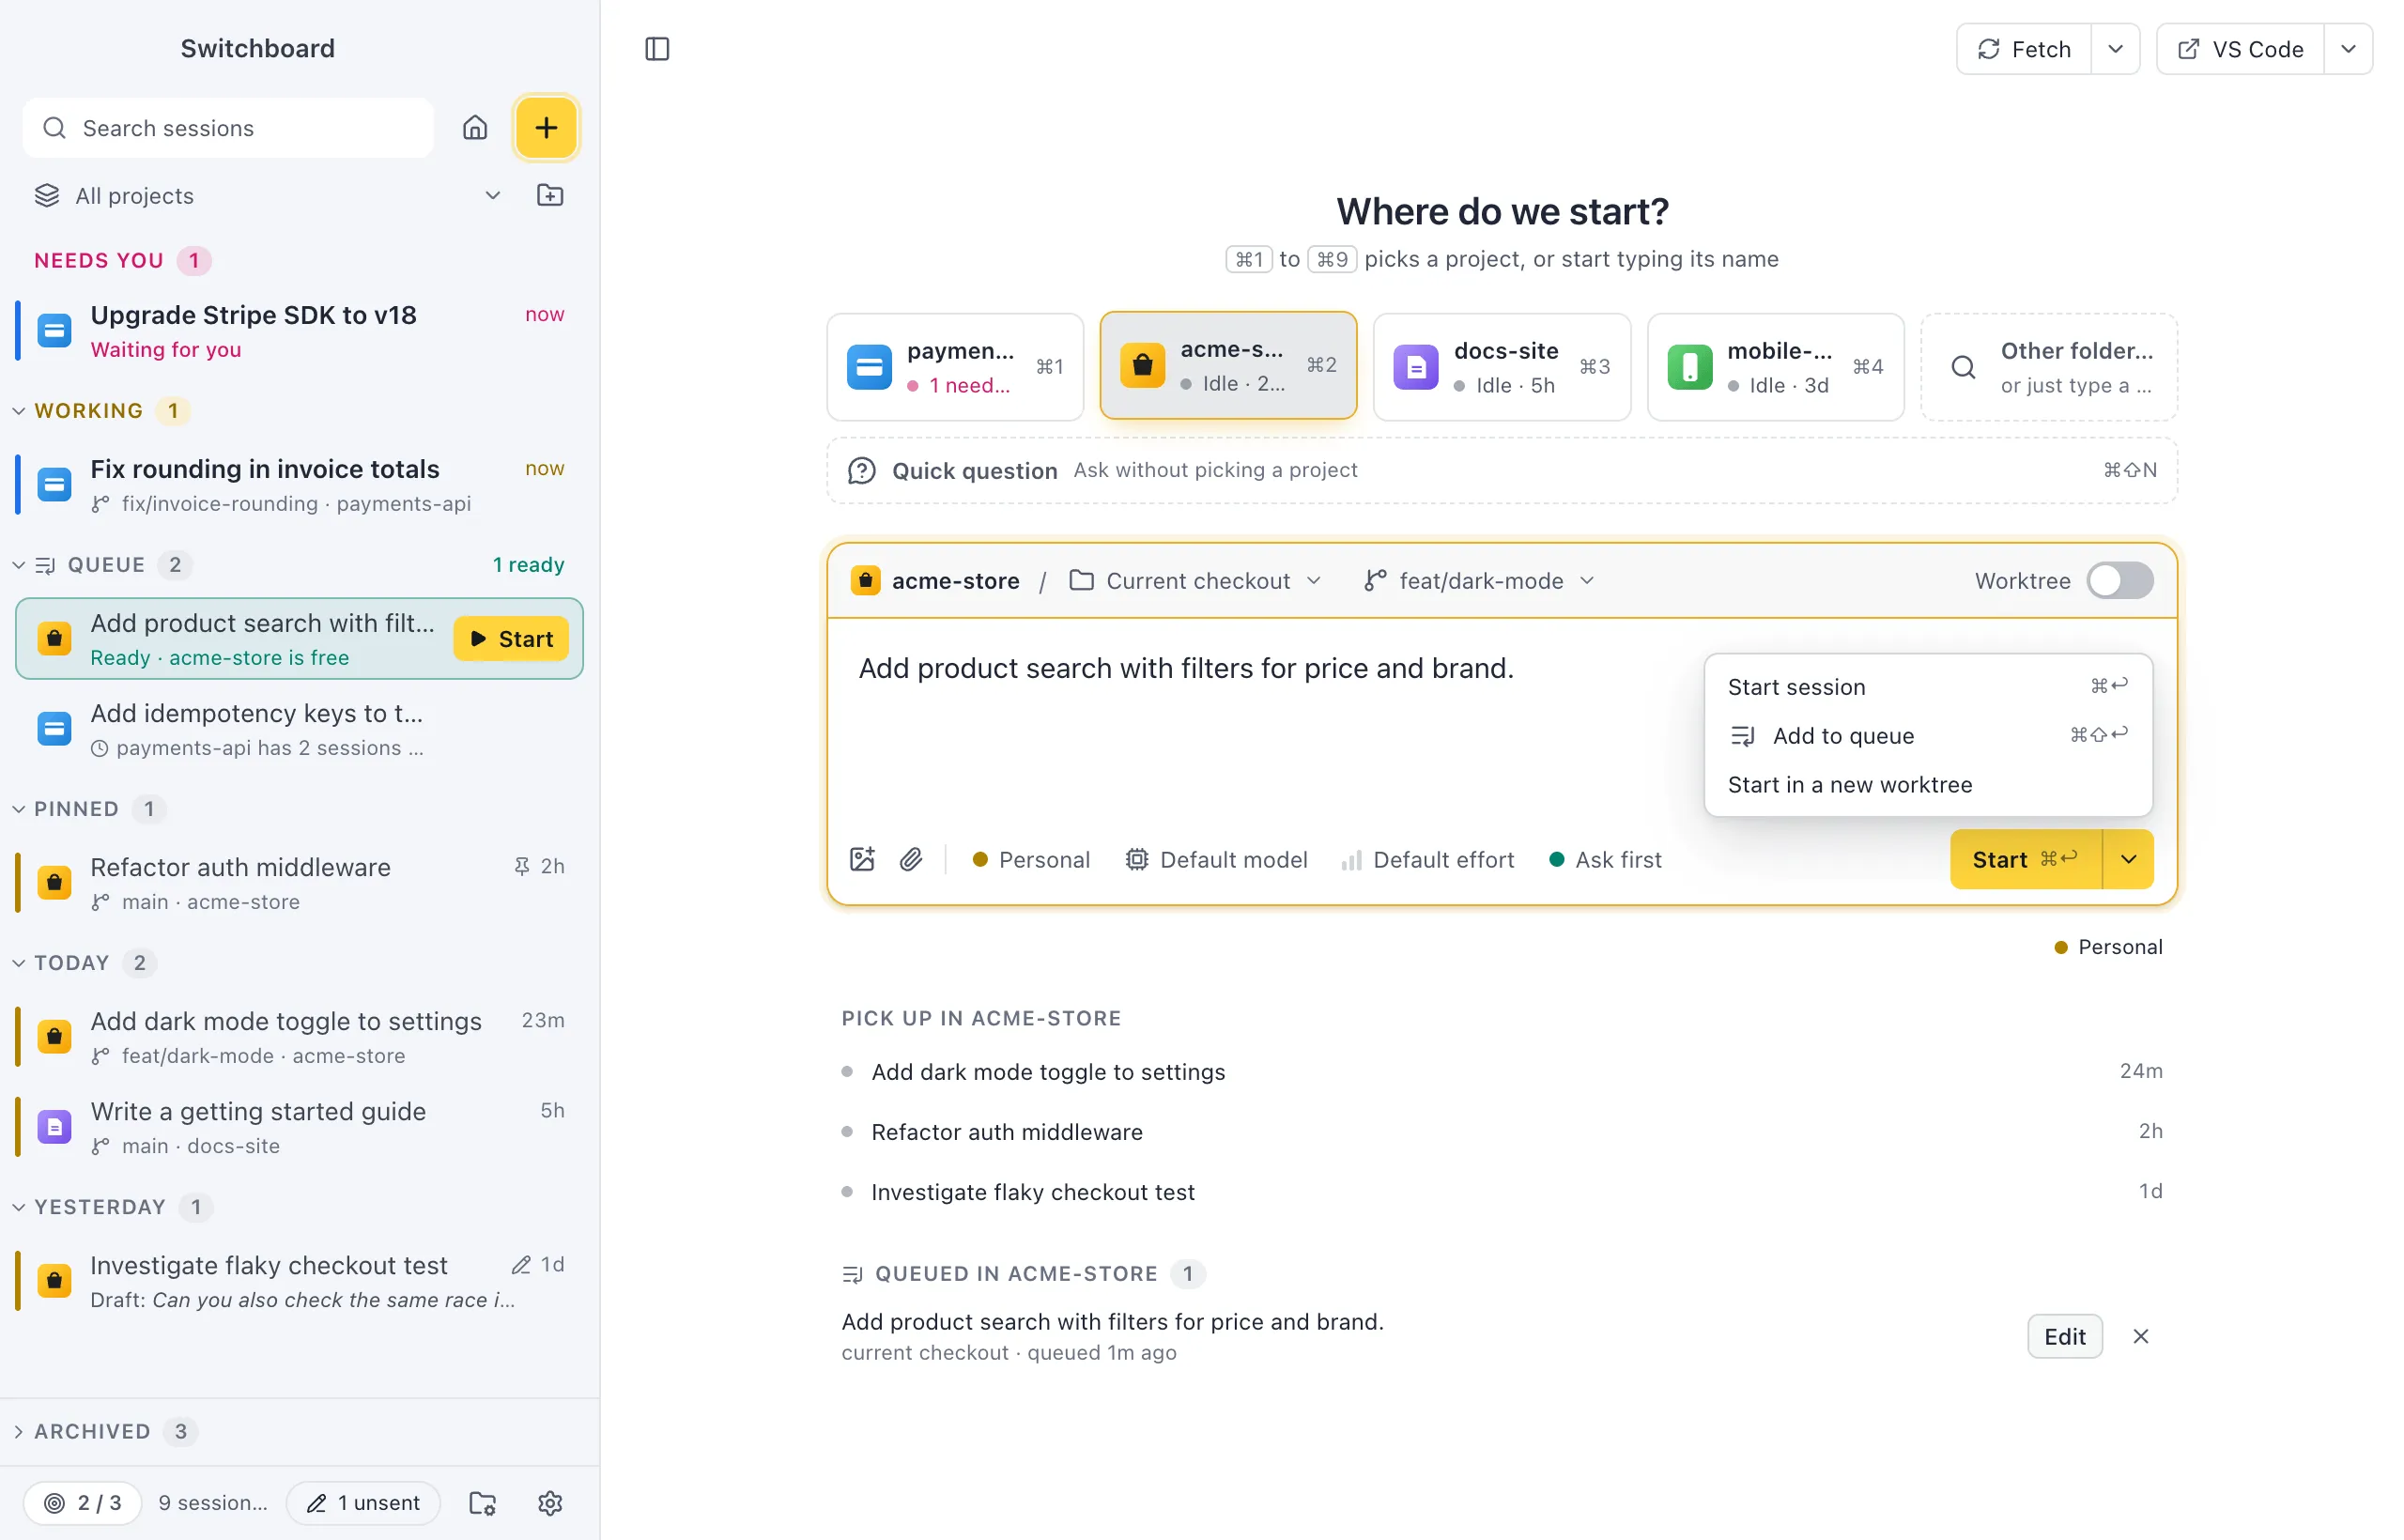Click the attach image icon in composer
This screenshot has width=2404, height=1540.
coord(862,859)
